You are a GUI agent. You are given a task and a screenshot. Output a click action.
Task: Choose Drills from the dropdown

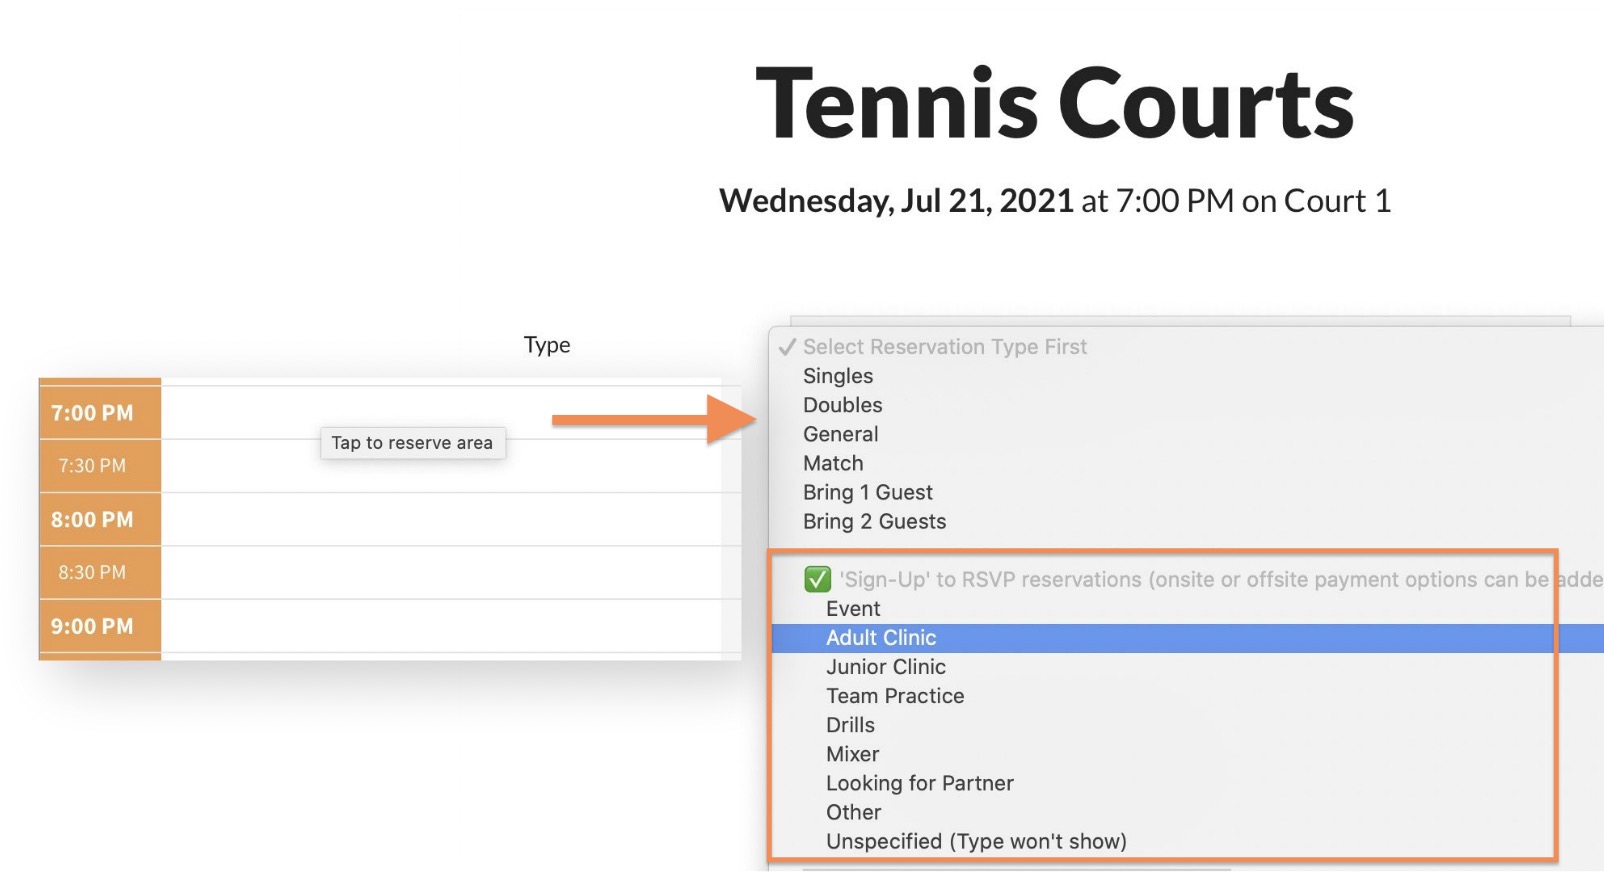coord(850,725)
